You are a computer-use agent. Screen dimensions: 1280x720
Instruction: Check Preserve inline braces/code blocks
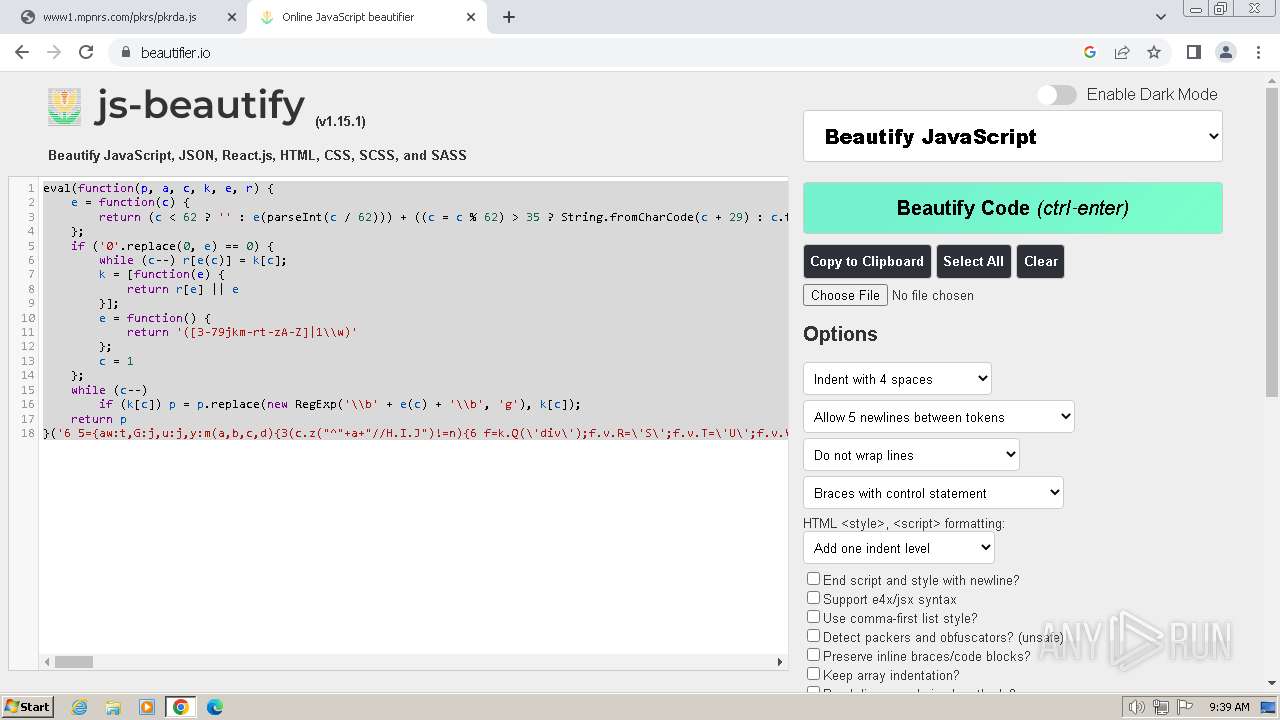[x=814, y=655]
